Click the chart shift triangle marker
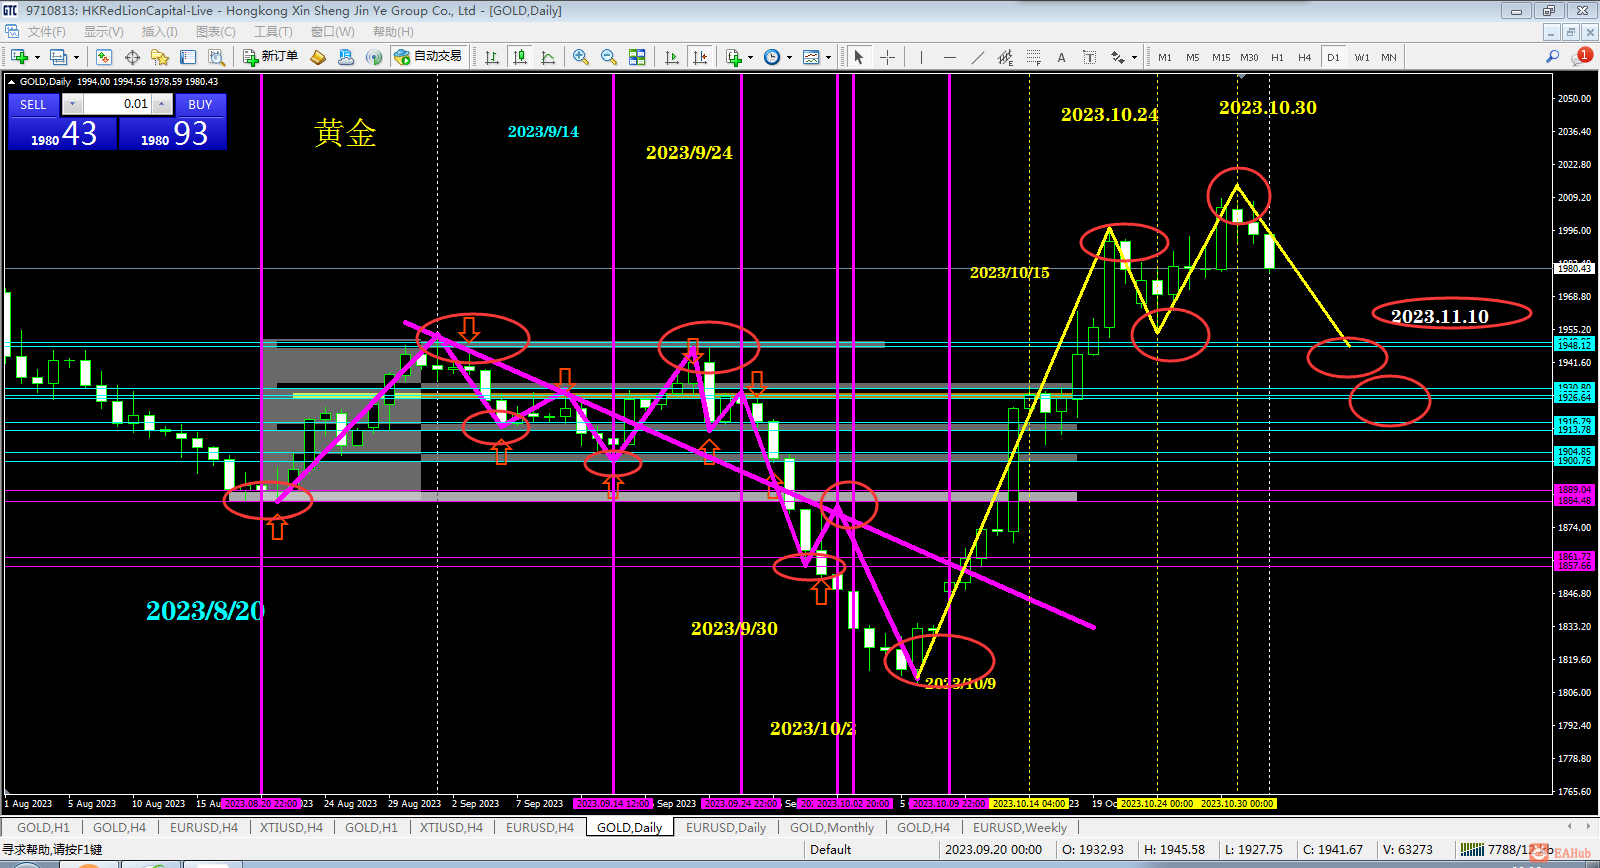 click(x=1242, y=76)
